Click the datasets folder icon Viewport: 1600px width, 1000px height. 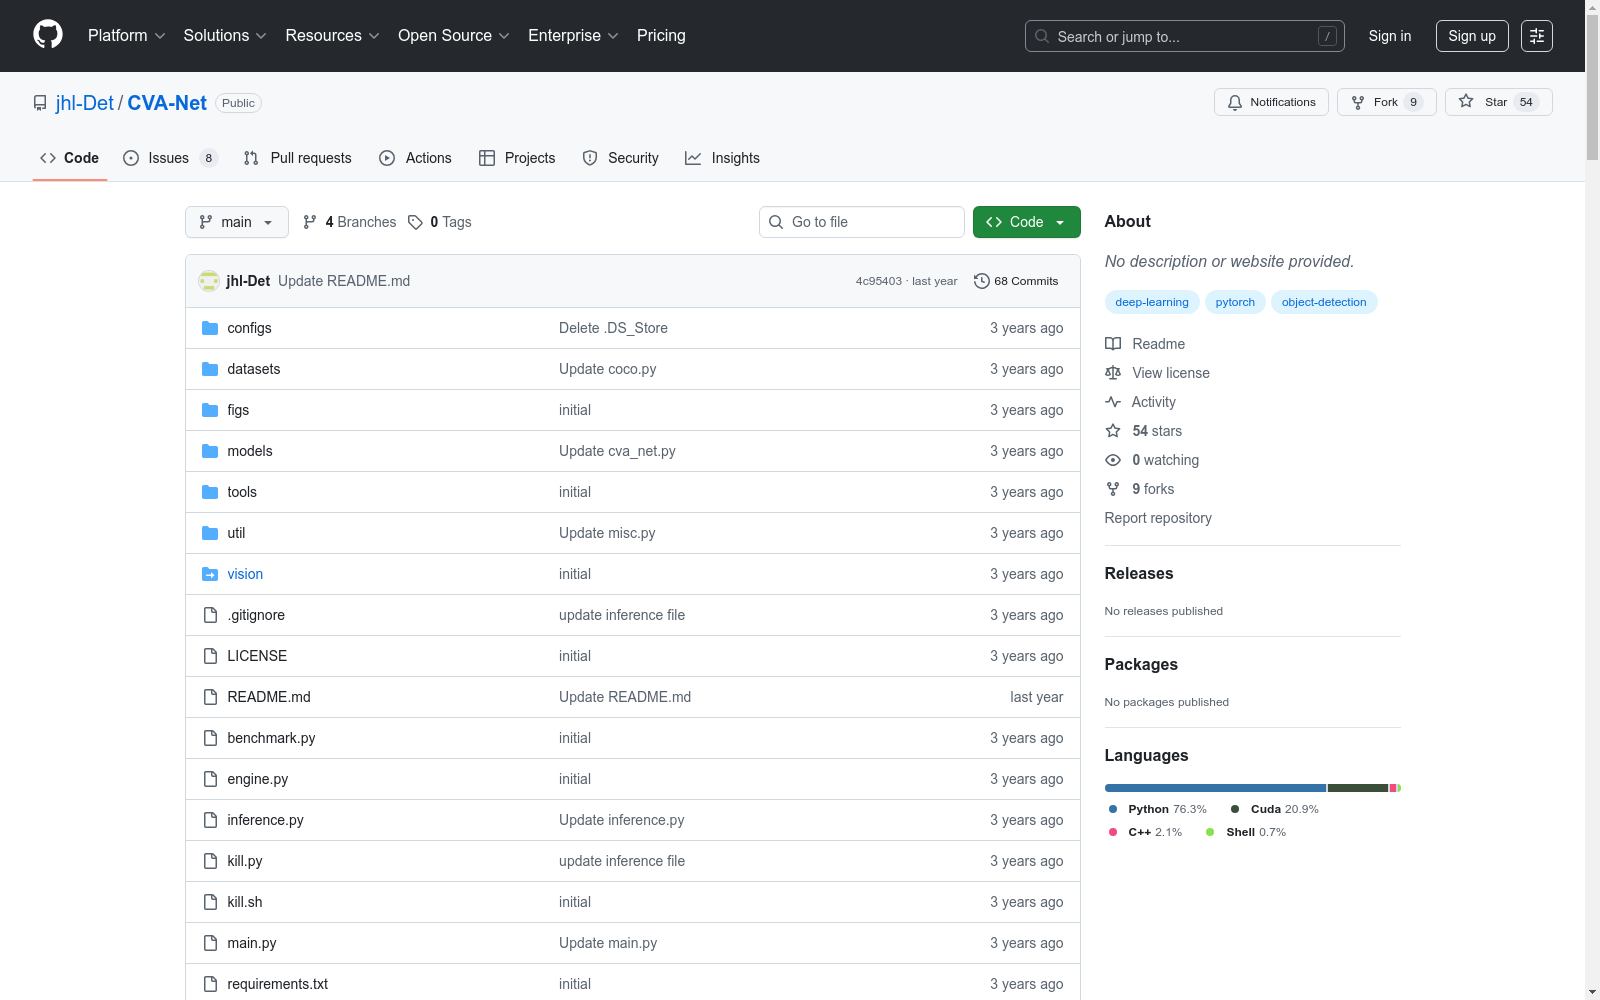tap(210, 369)
